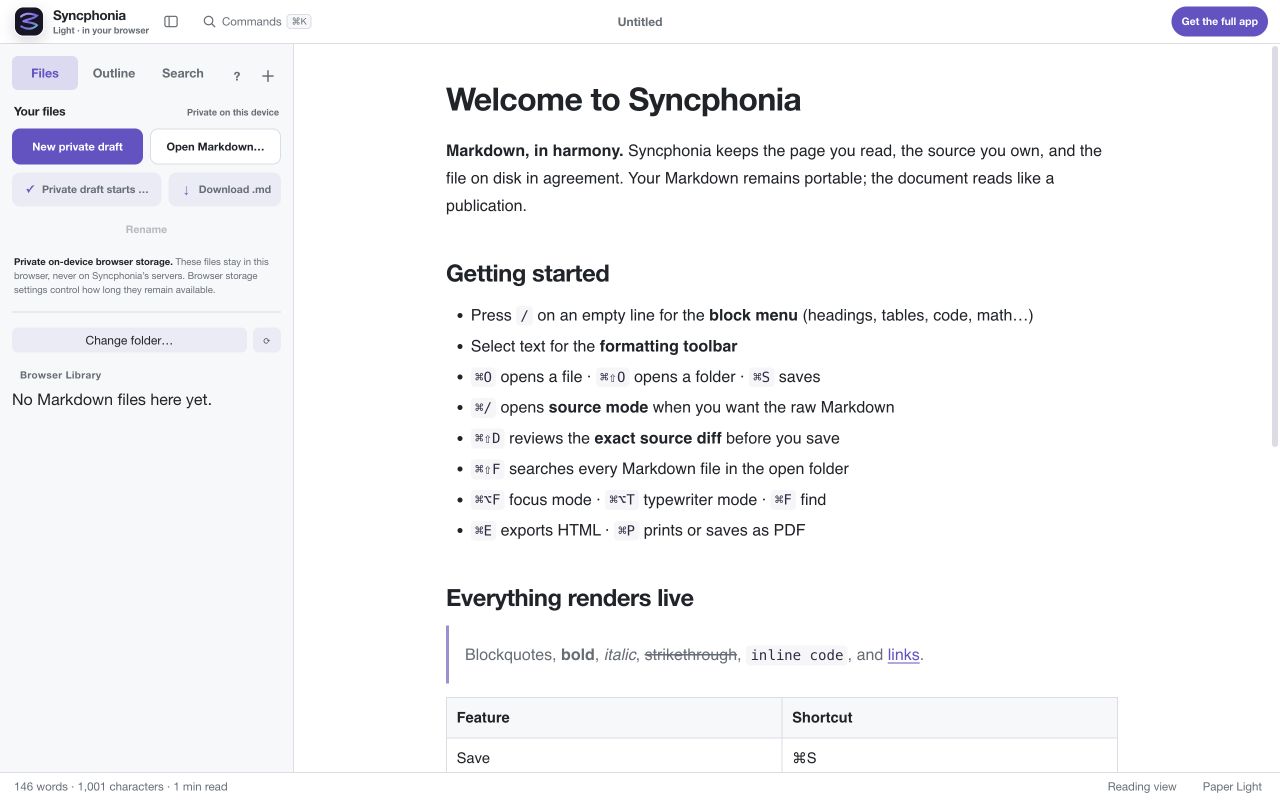This screenshot has height=800, width=1280.
Task: Change the Paper Light theme
Action: coord(1232,787)
